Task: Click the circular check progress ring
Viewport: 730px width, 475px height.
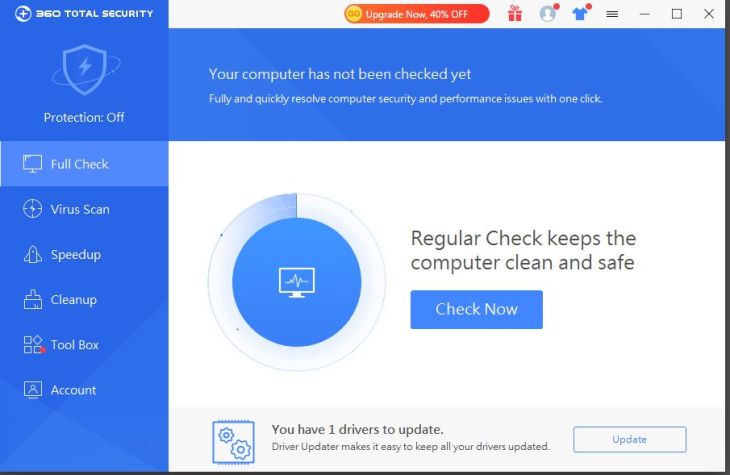Action: point(297,282)
